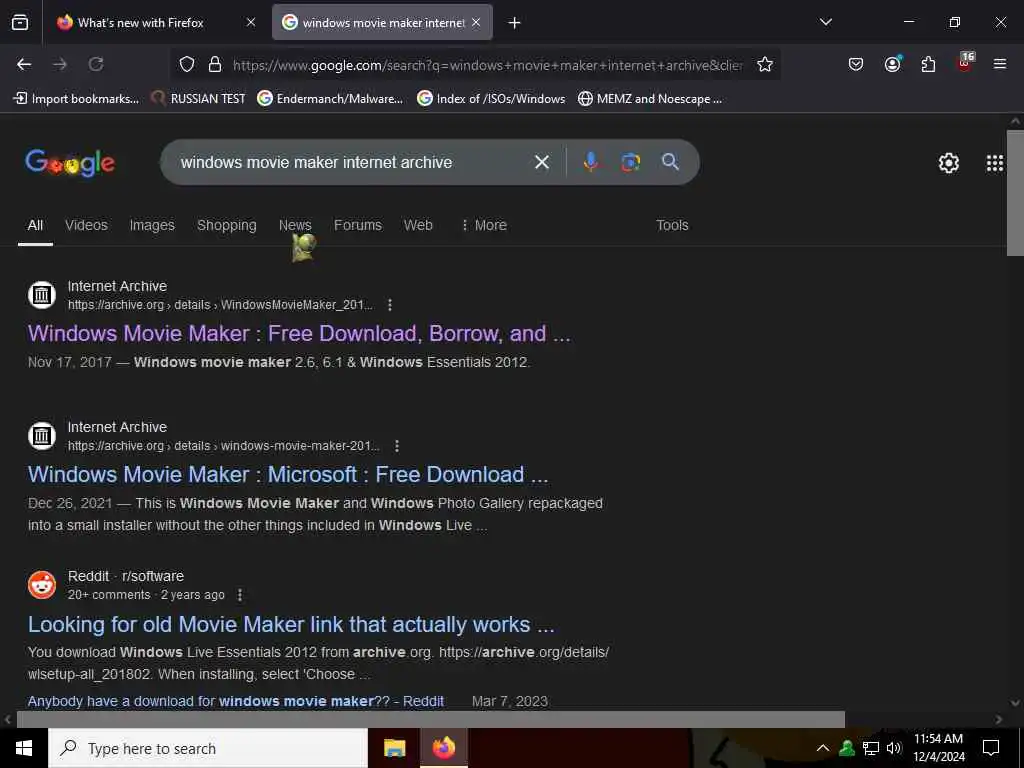1024x768 pixels.
Task: Switch to What's new with Firefox tab
Action: pos(141,22)
